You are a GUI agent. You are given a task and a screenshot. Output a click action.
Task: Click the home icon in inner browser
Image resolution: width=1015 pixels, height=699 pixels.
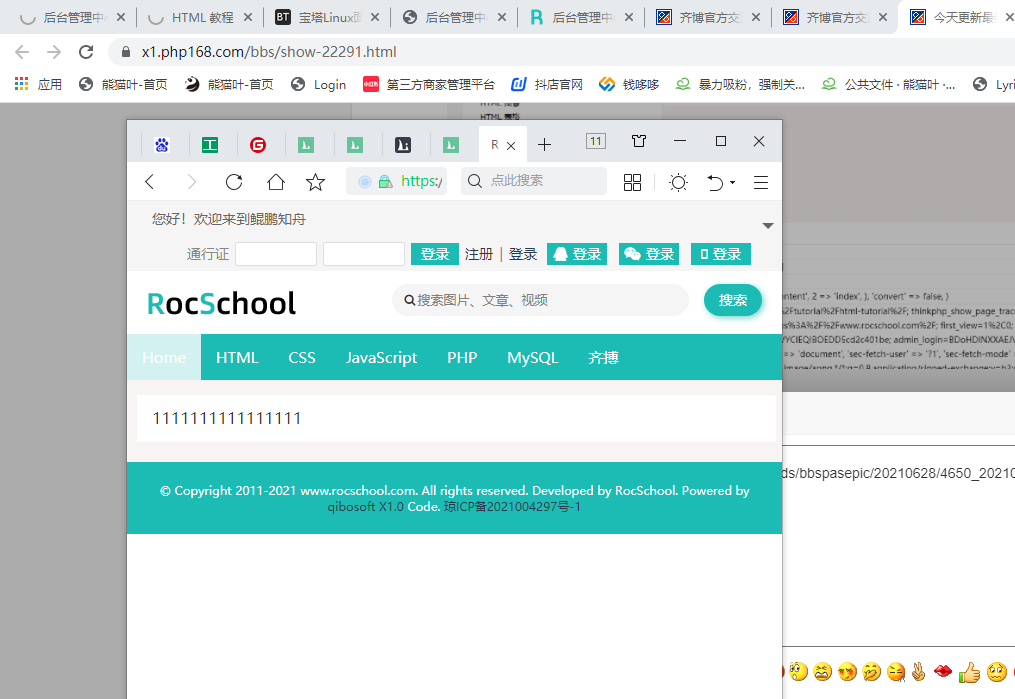275,182
